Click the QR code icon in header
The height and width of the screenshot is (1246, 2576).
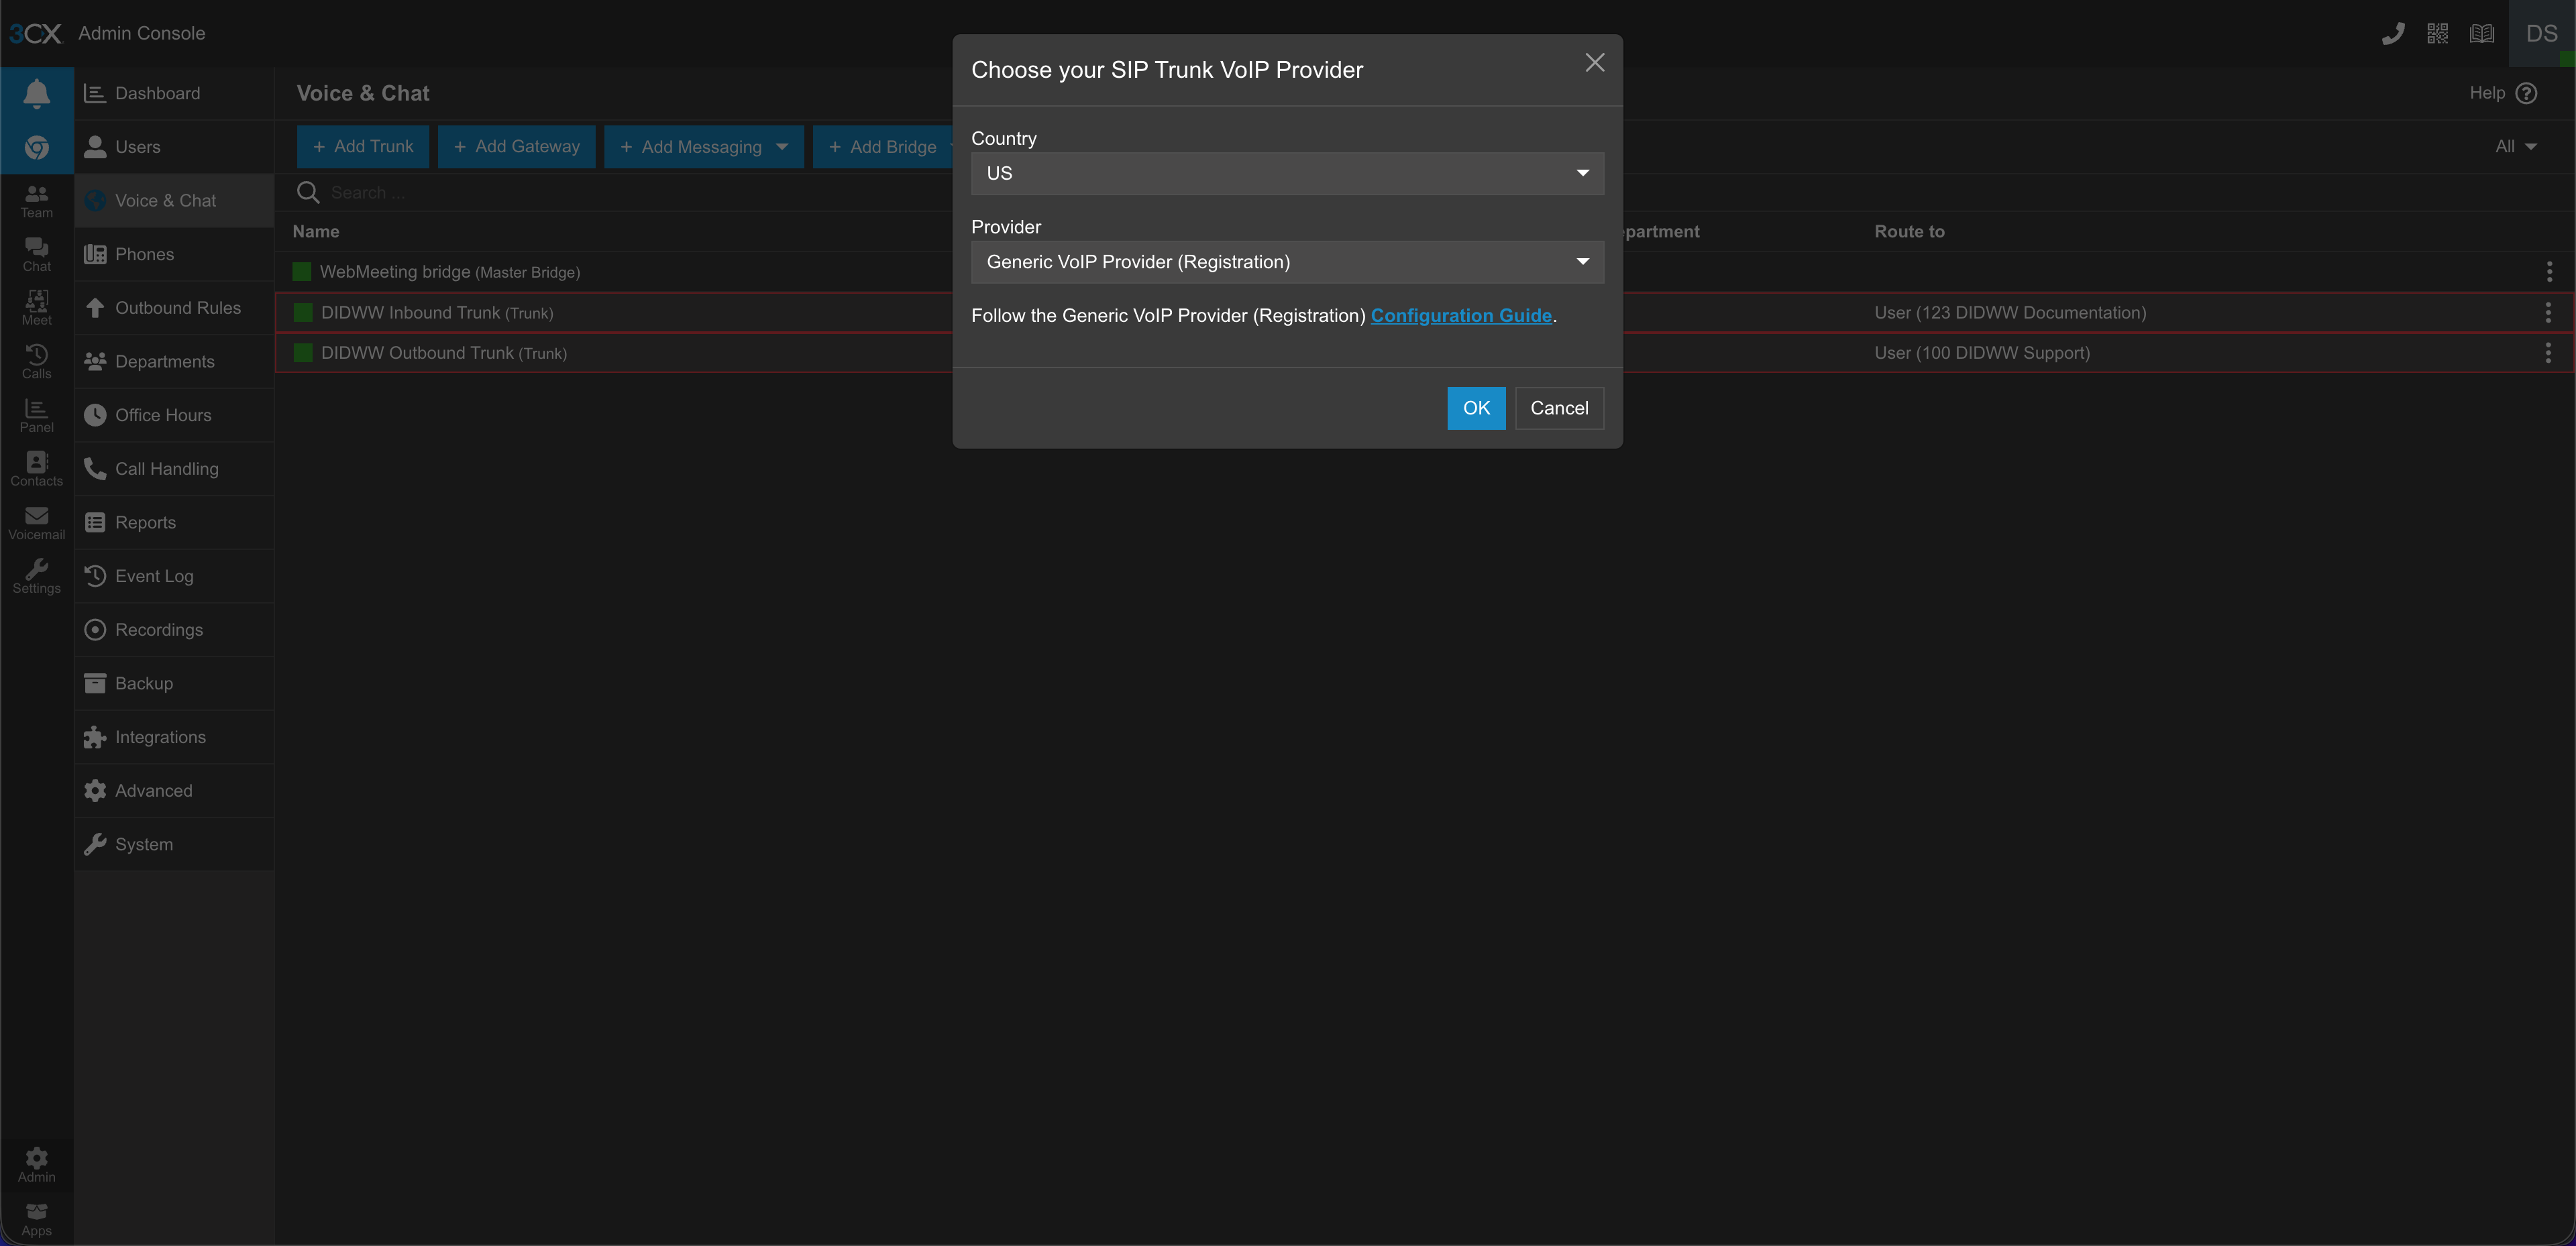(x=2437, y=34)
